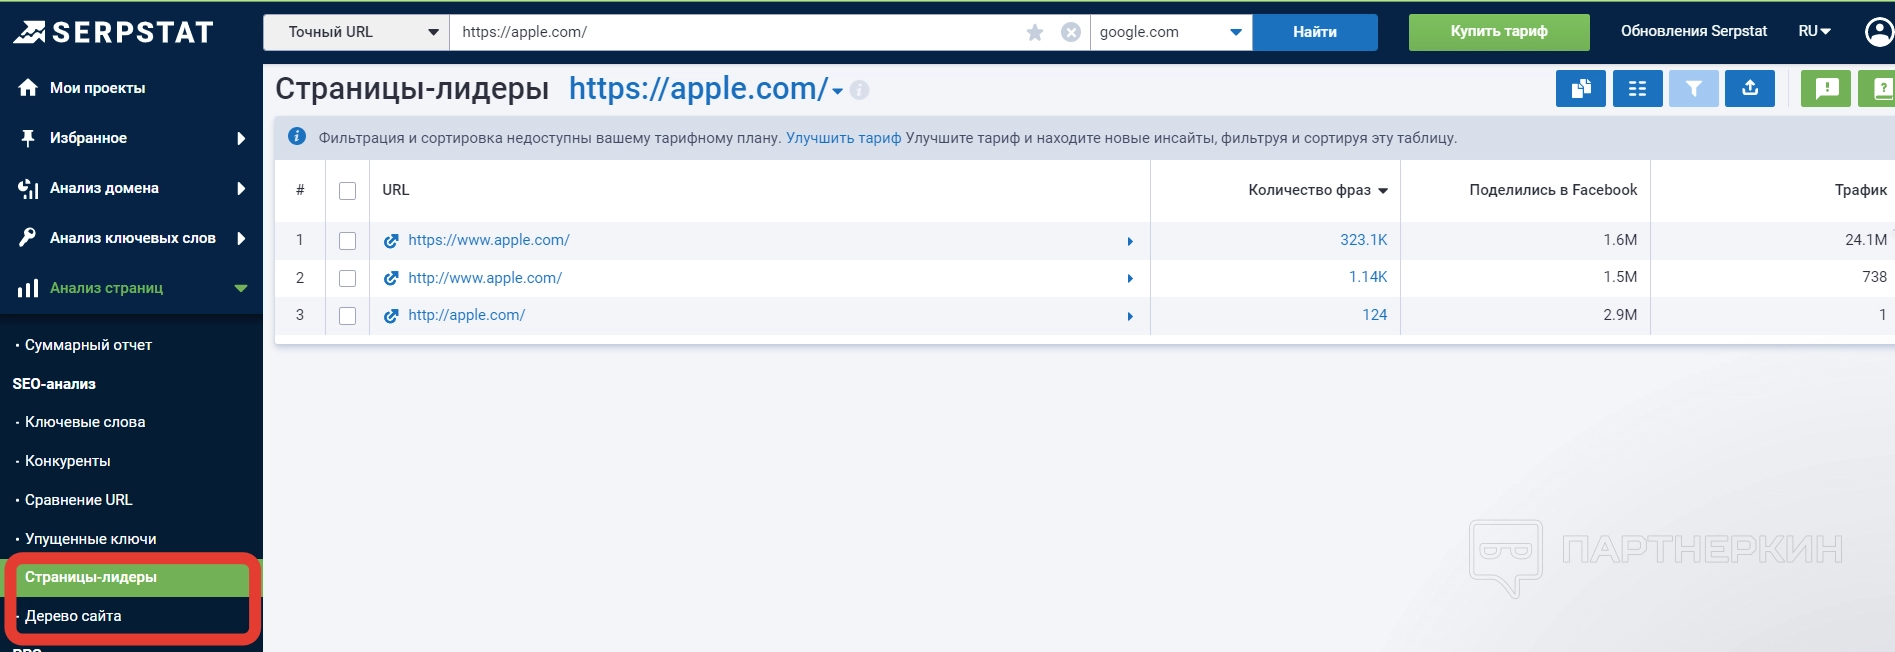
Task: Click the 24.1M traffic value
Action: coord(1866,240)
